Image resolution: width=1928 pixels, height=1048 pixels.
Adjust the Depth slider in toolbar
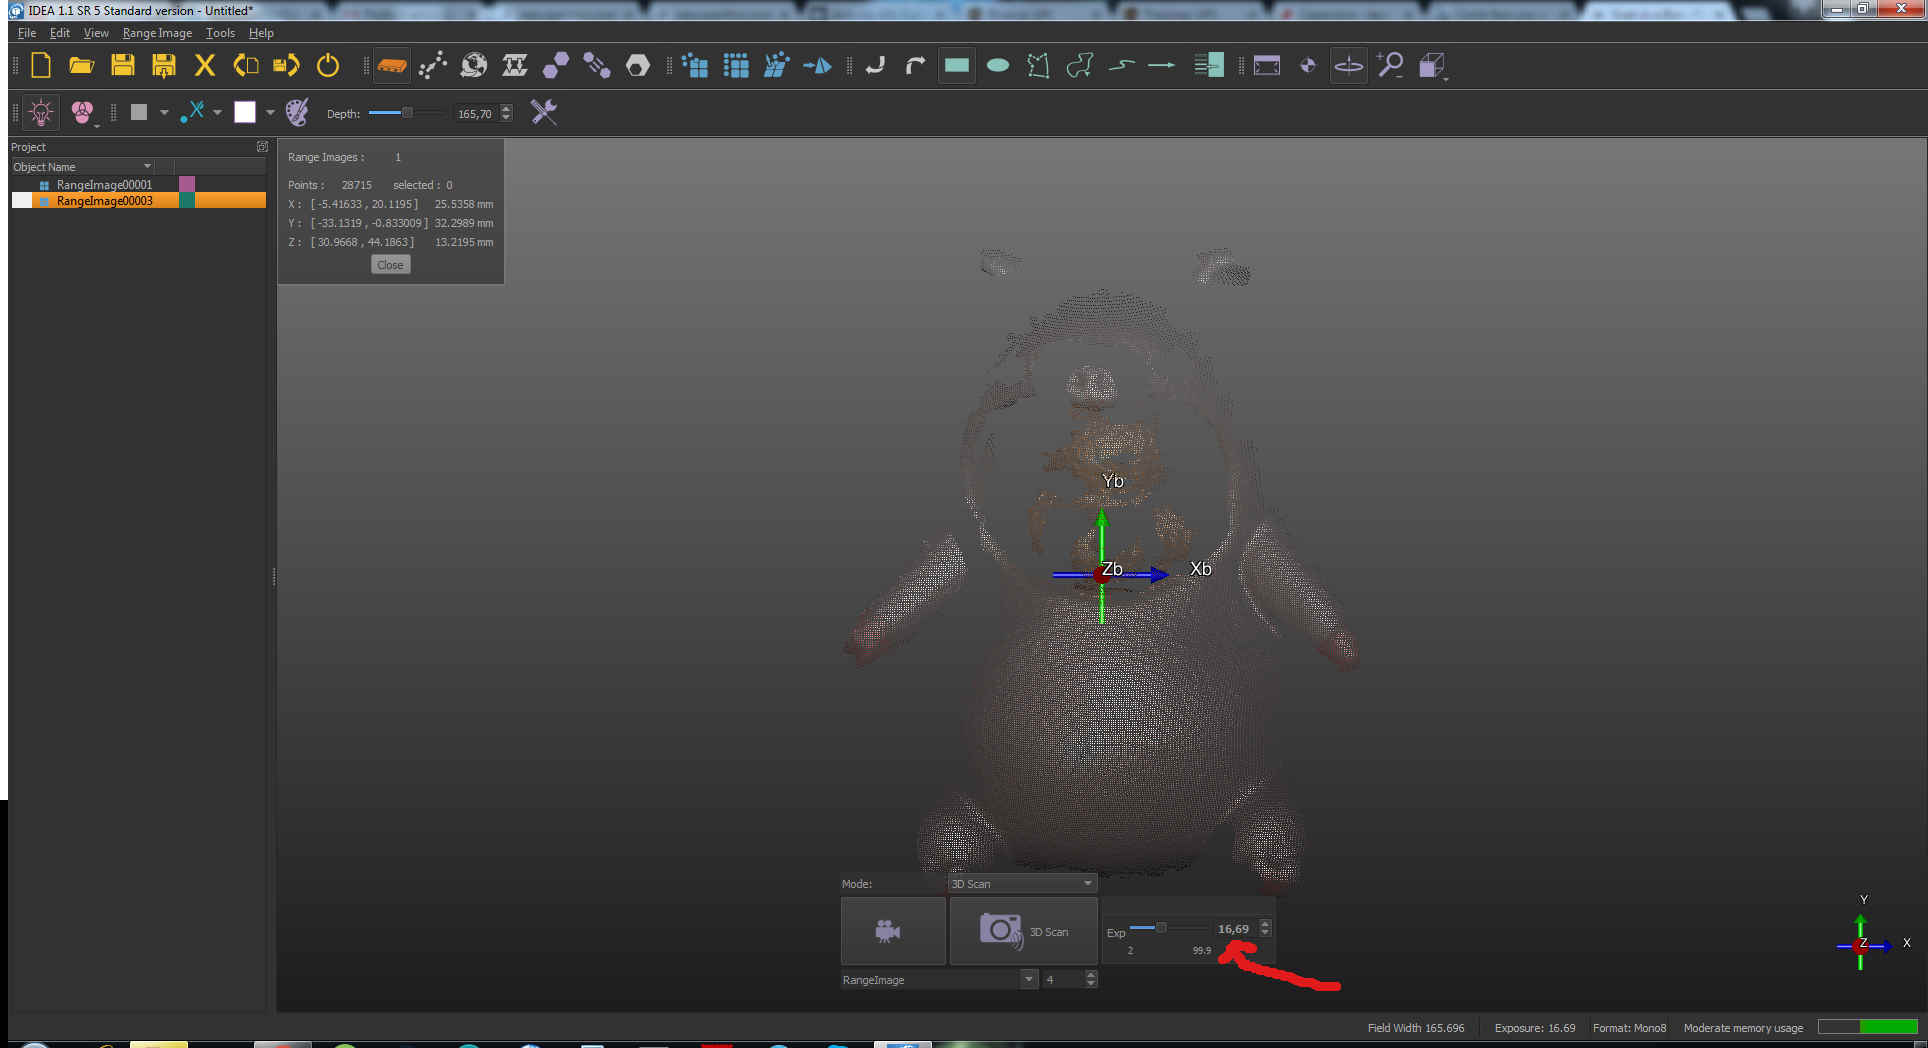point(407,113)
